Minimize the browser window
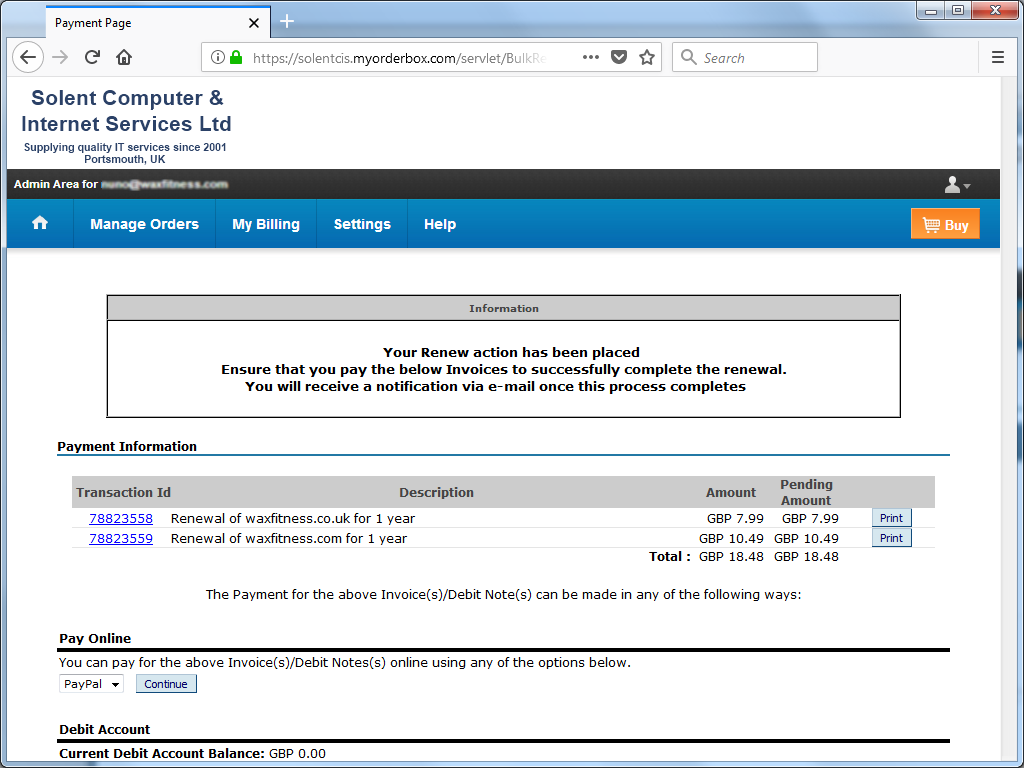 (931, 10)
